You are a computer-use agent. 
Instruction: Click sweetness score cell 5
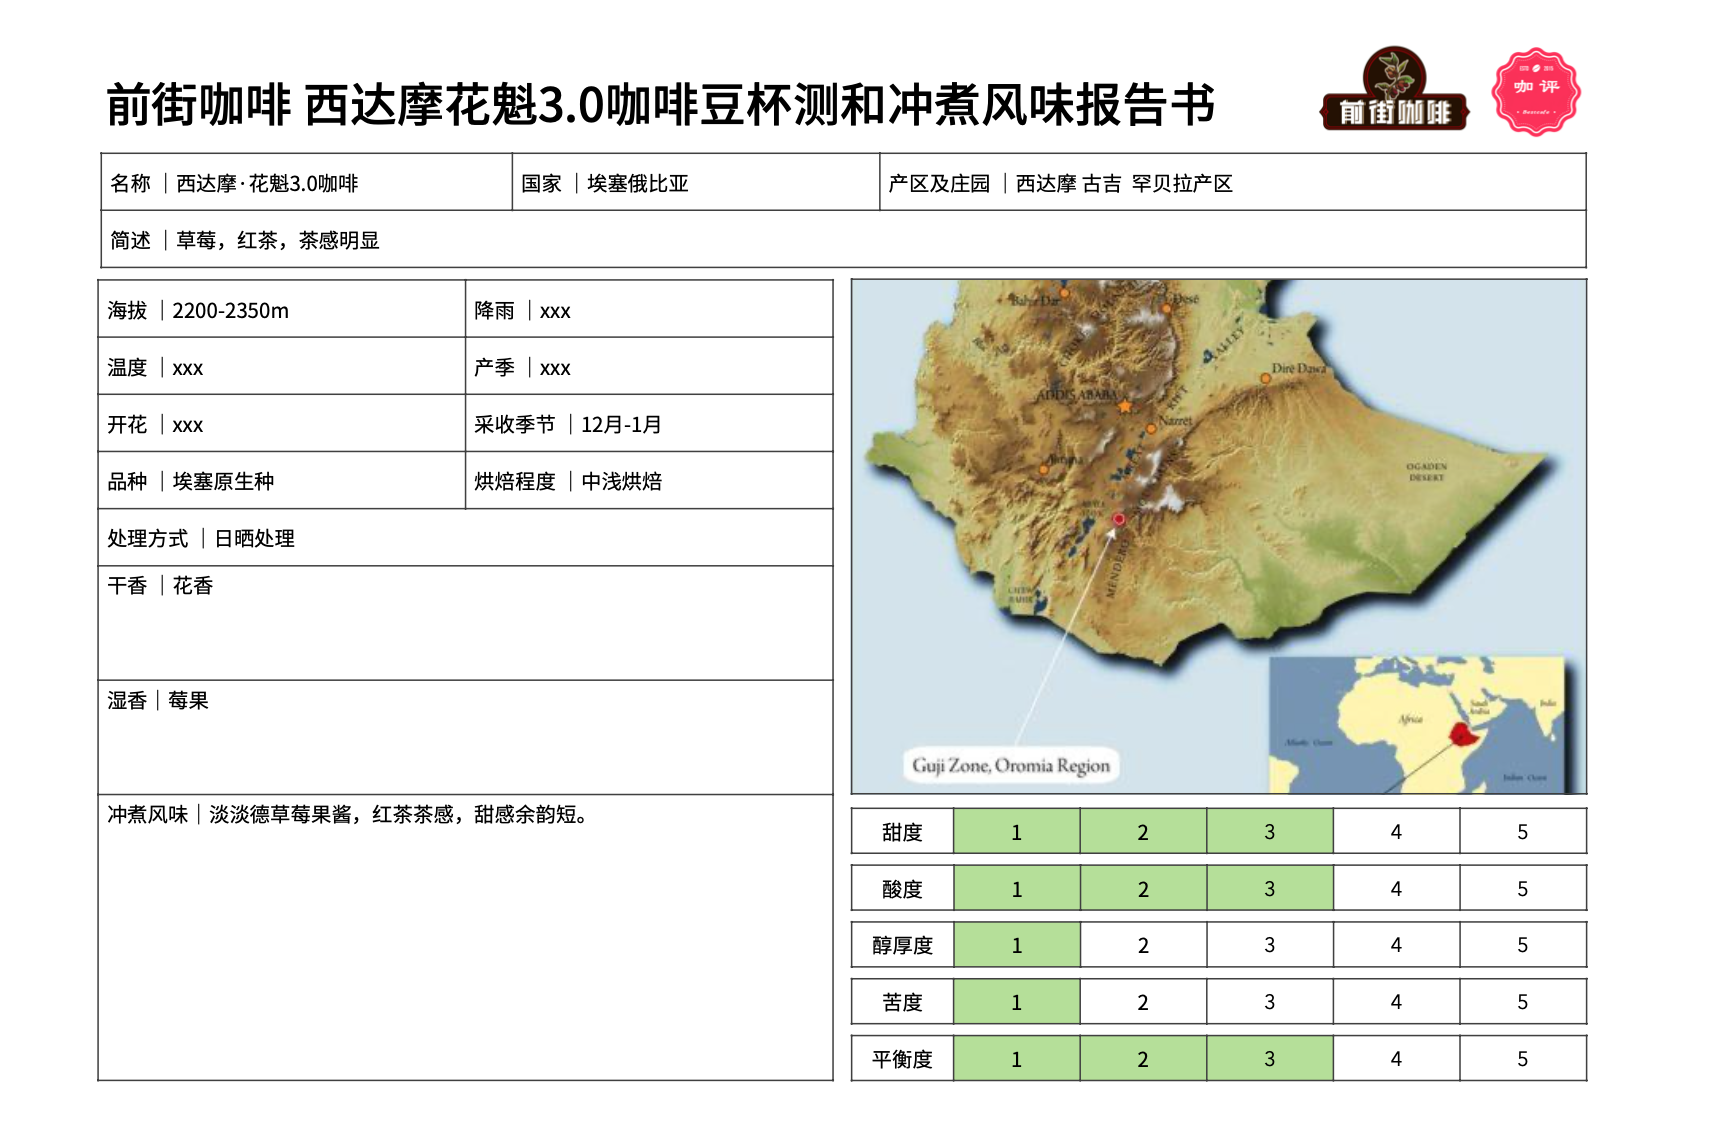[x=1523, y=831]
